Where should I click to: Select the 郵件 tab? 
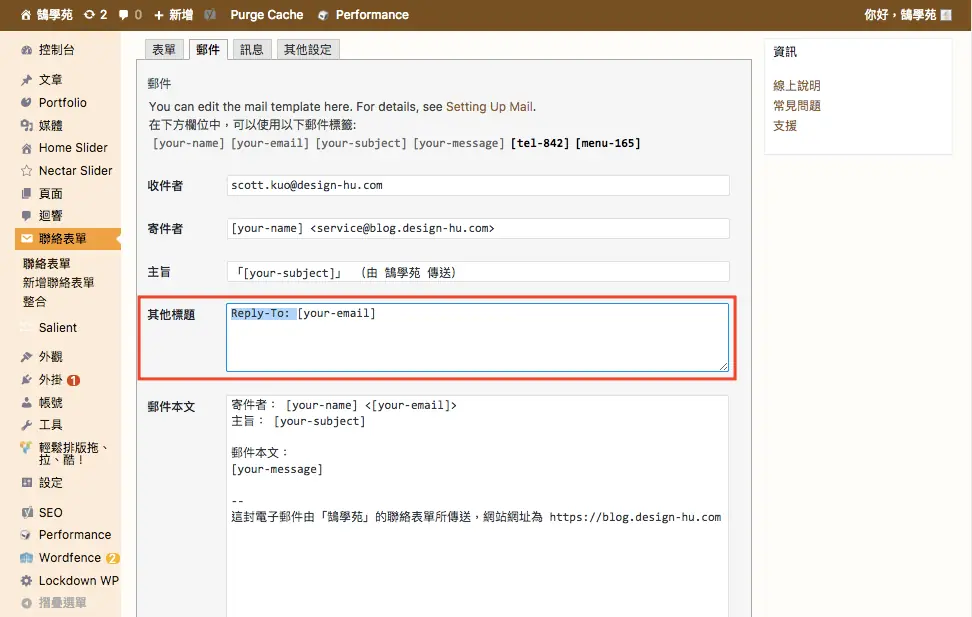(208, 50)
